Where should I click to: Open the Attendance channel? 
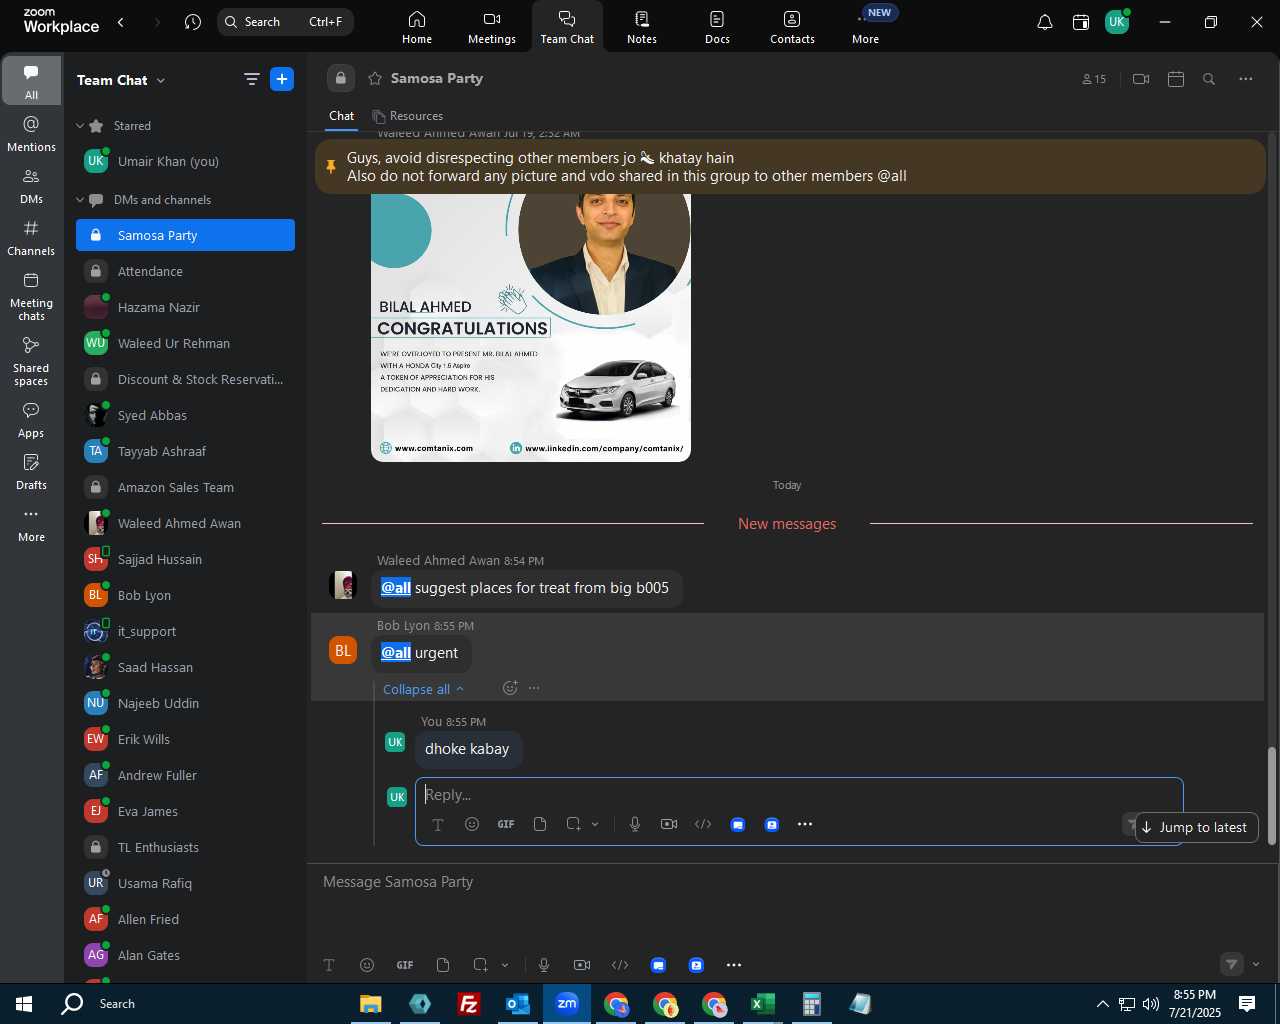click(185, 272)
